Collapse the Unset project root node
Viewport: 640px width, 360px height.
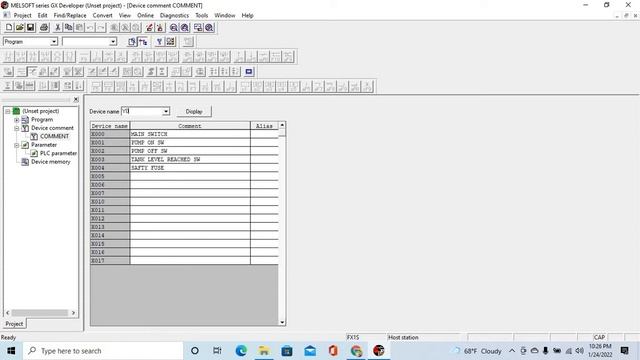[7, 111]
